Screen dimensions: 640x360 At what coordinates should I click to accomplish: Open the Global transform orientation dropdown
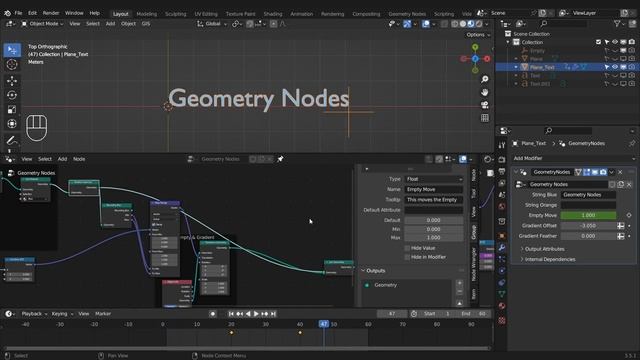[212, 24]
